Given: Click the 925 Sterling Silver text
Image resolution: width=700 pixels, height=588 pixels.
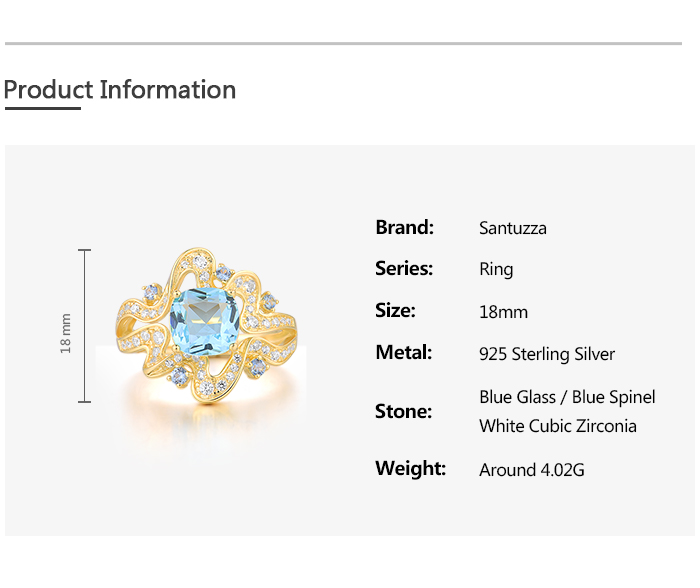Looking at the screenshot, I should pyautogui.click(x=547, y=354).
